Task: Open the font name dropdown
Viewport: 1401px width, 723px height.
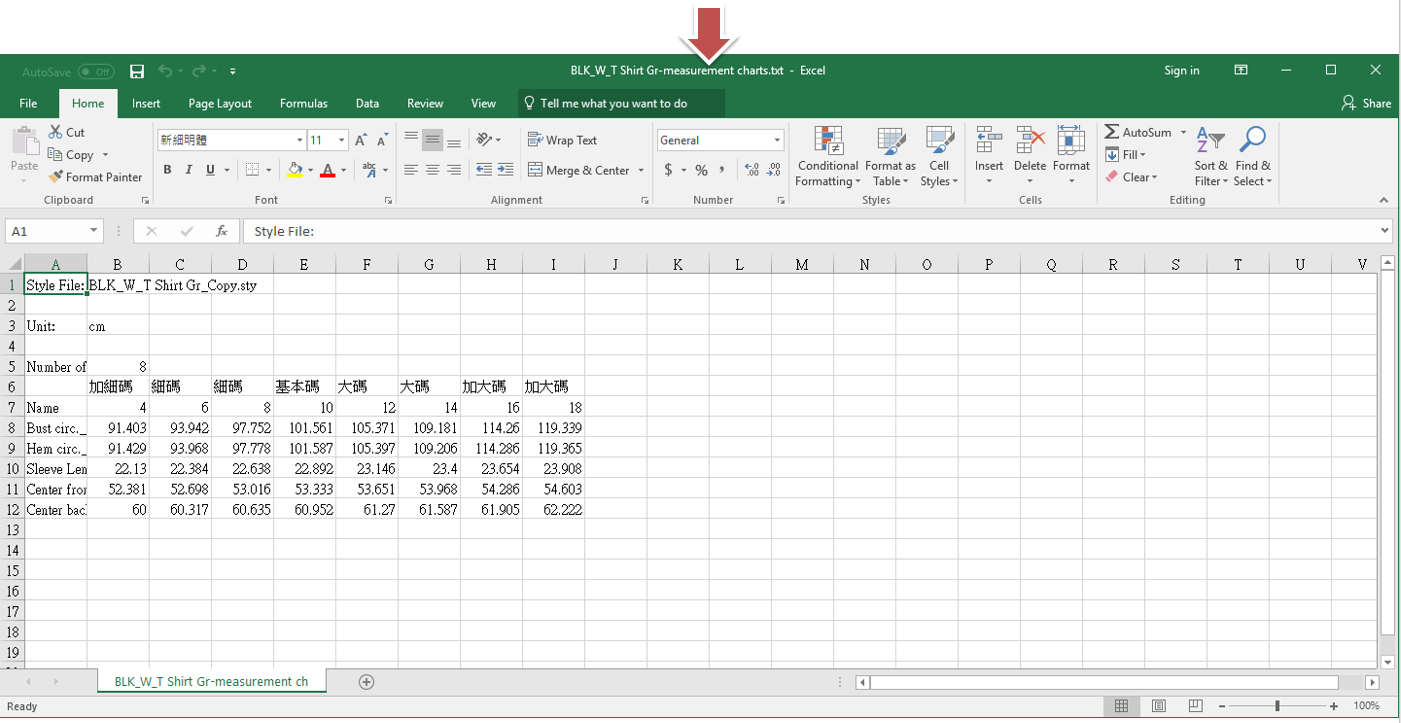Action: coord(299,140)
